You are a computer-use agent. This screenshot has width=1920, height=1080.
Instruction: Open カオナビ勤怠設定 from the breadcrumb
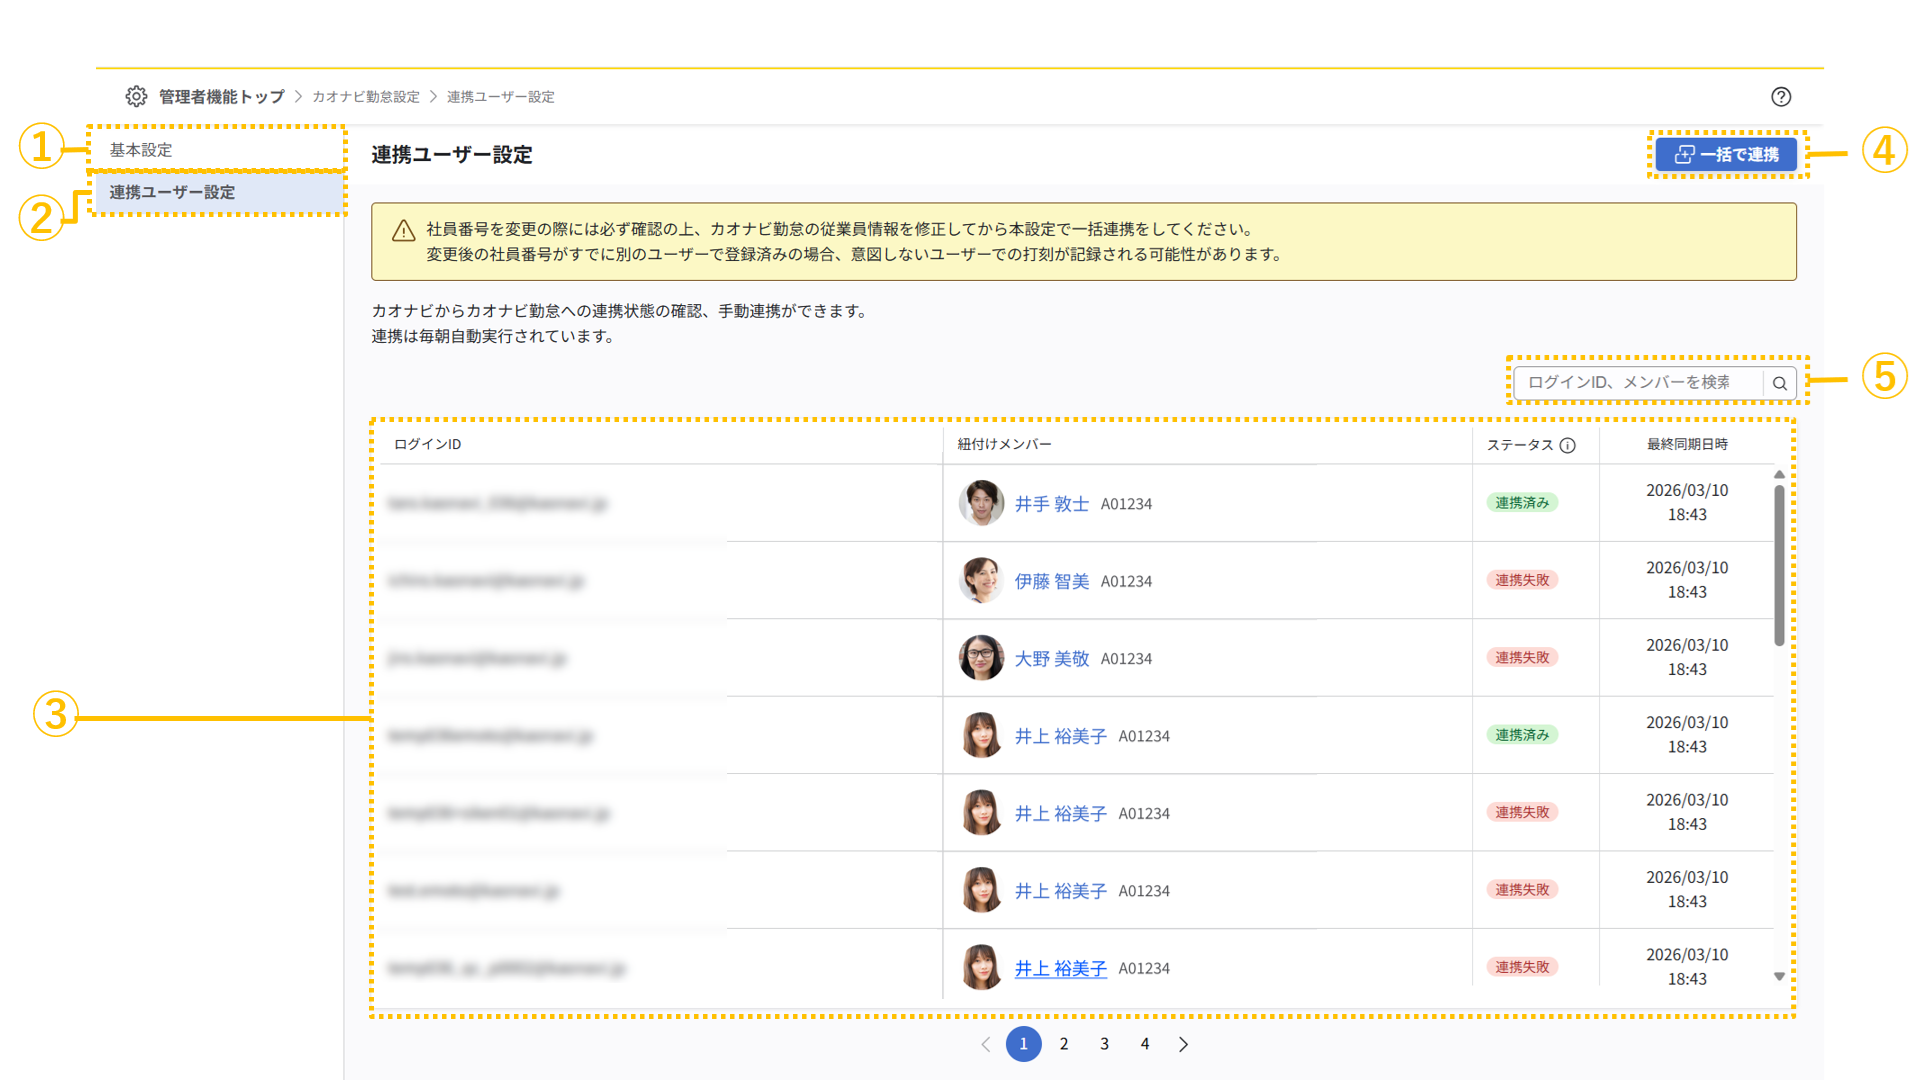tap(366, 96)
